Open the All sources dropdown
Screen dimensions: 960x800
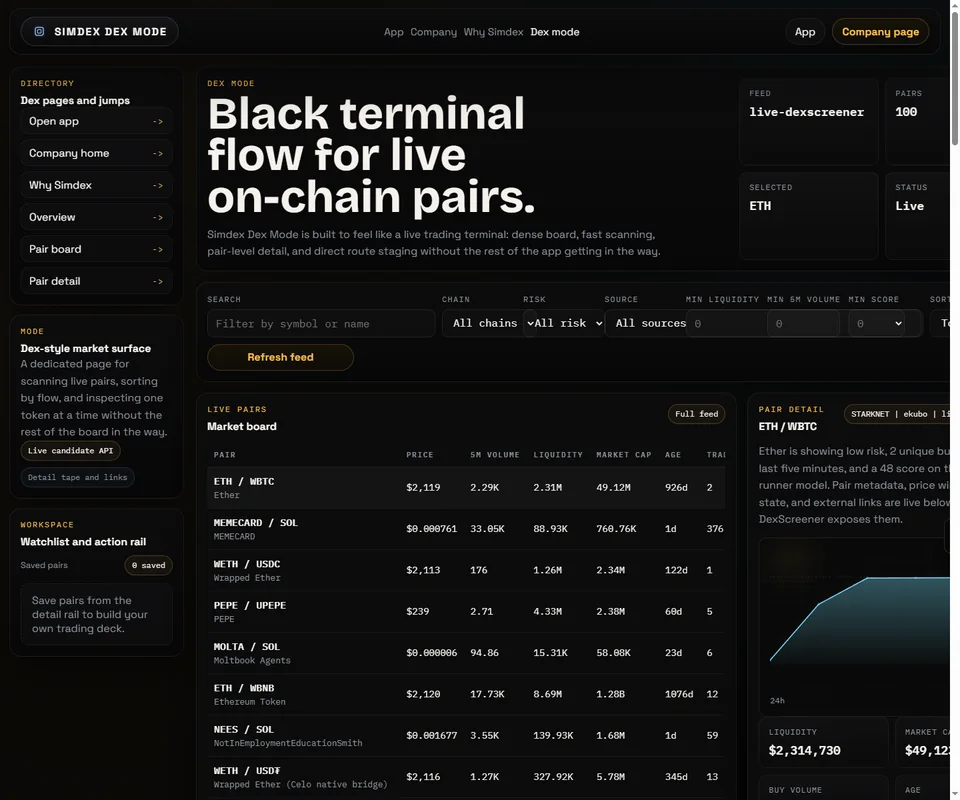coord(645,323)
